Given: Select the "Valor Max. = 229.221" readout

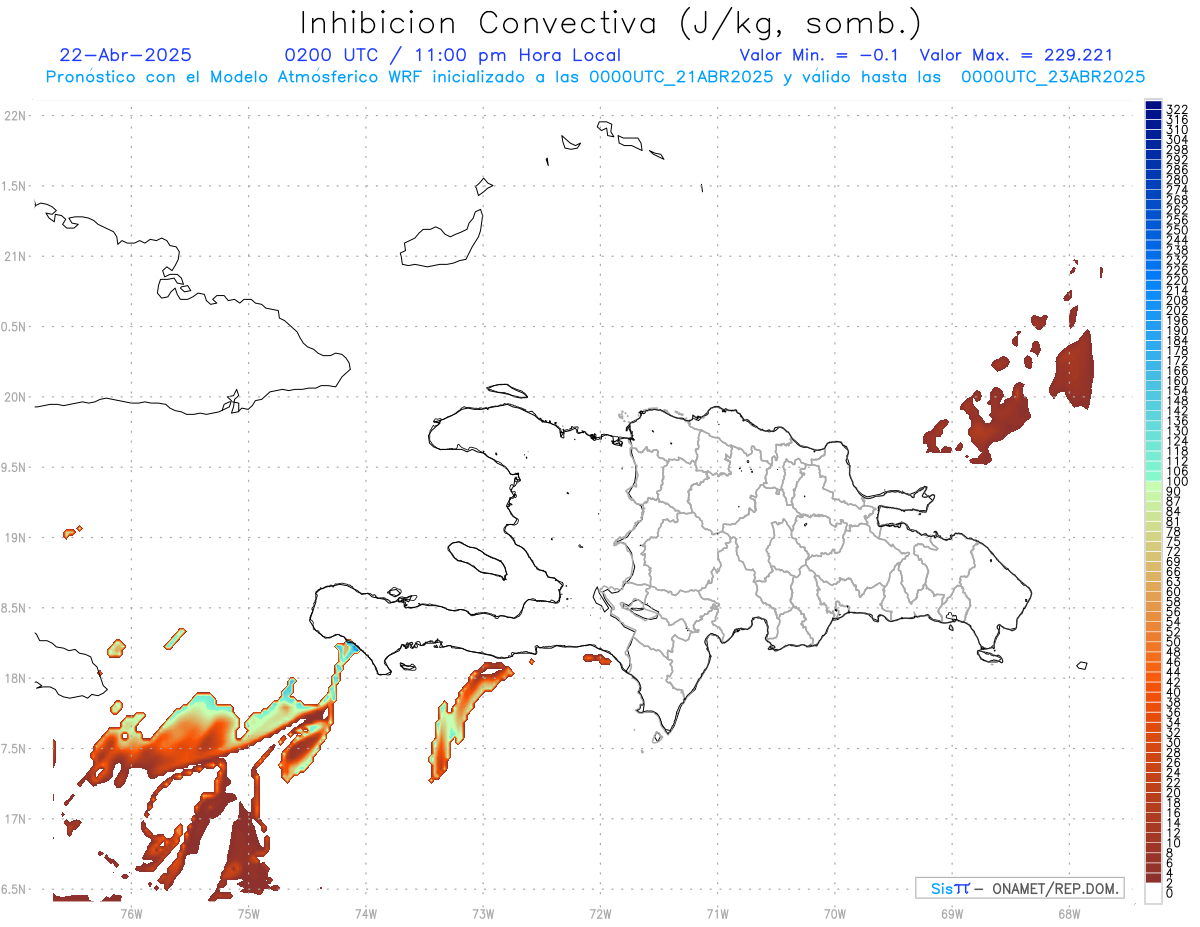Looking at the screenshot, I should coord(1016,55).
